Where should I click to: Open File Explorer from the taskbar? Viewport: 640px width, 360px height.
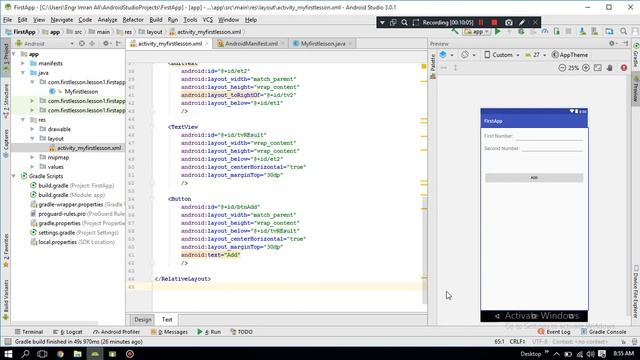[x=78, y=354]
